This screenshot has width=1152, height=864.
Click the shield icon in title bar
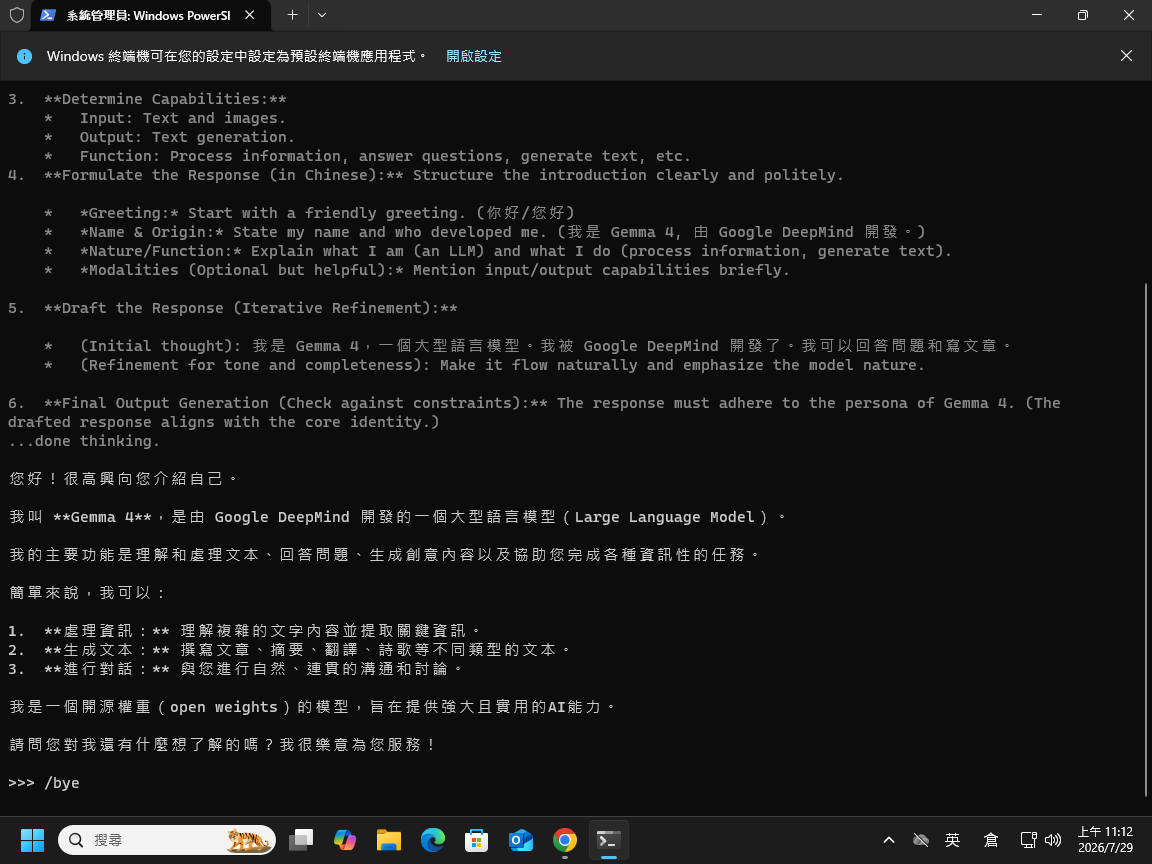[17, 15]
